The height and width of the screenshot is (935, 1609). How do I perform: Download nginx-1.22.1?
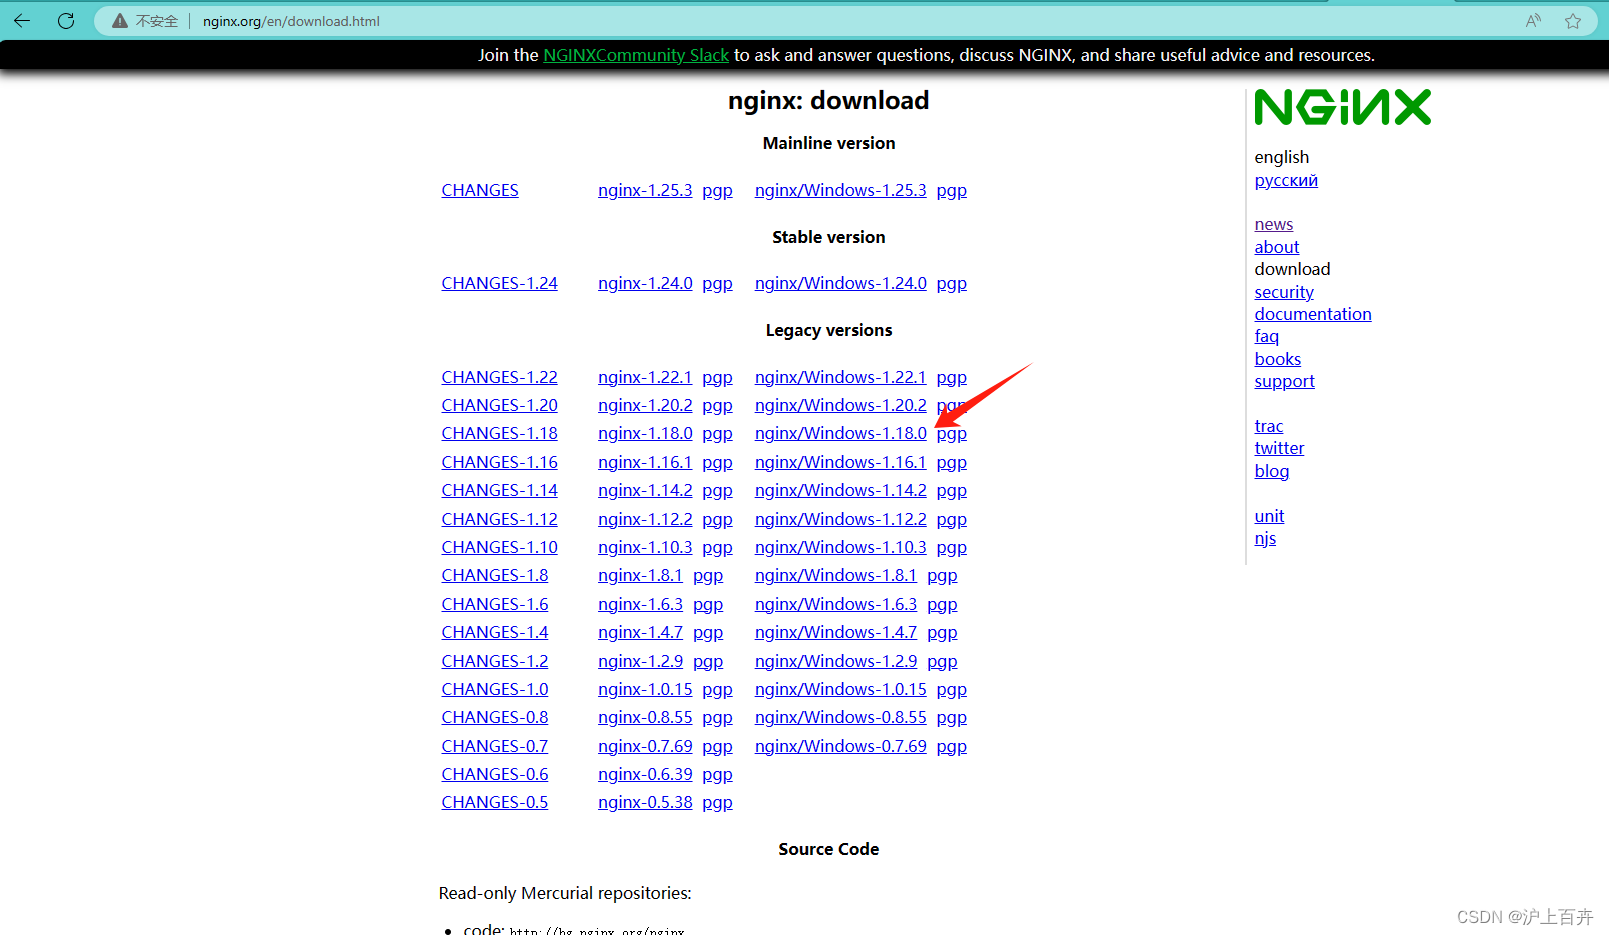point(645,377)
